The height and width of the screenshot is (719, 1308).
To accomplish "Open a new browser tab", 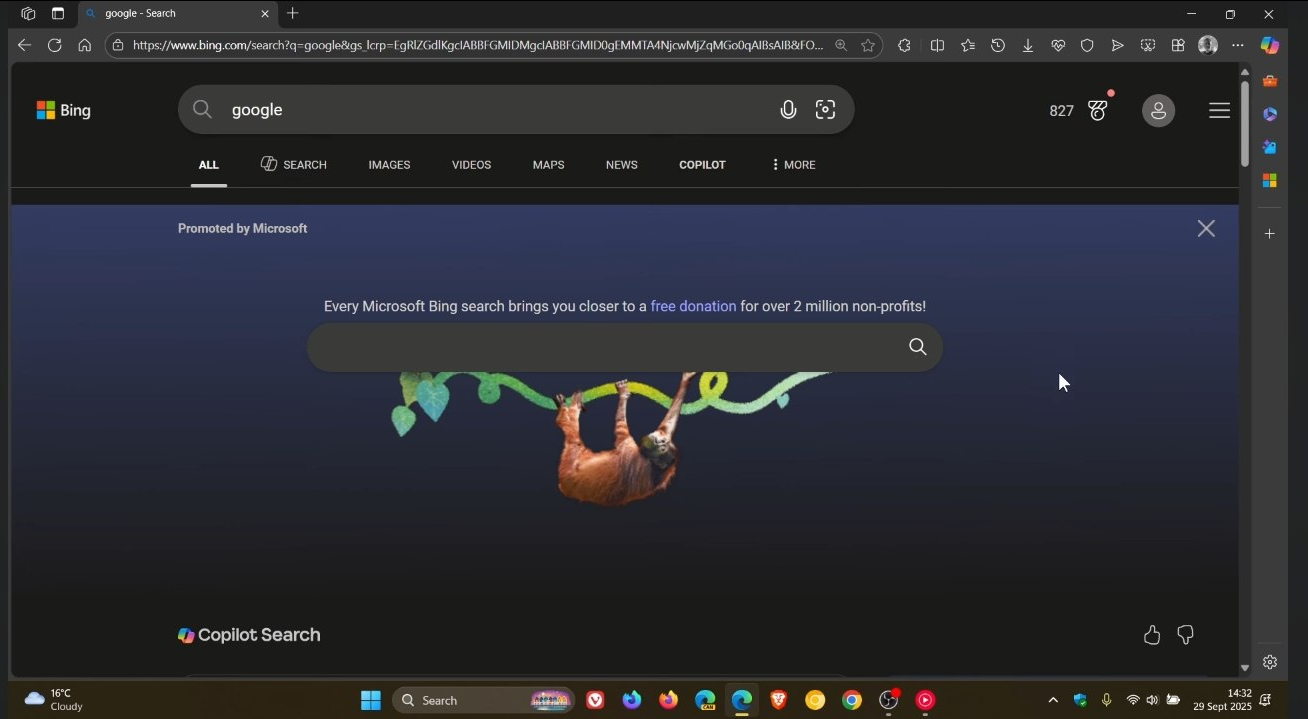I will pyautogui.click(x=292, y=13).
